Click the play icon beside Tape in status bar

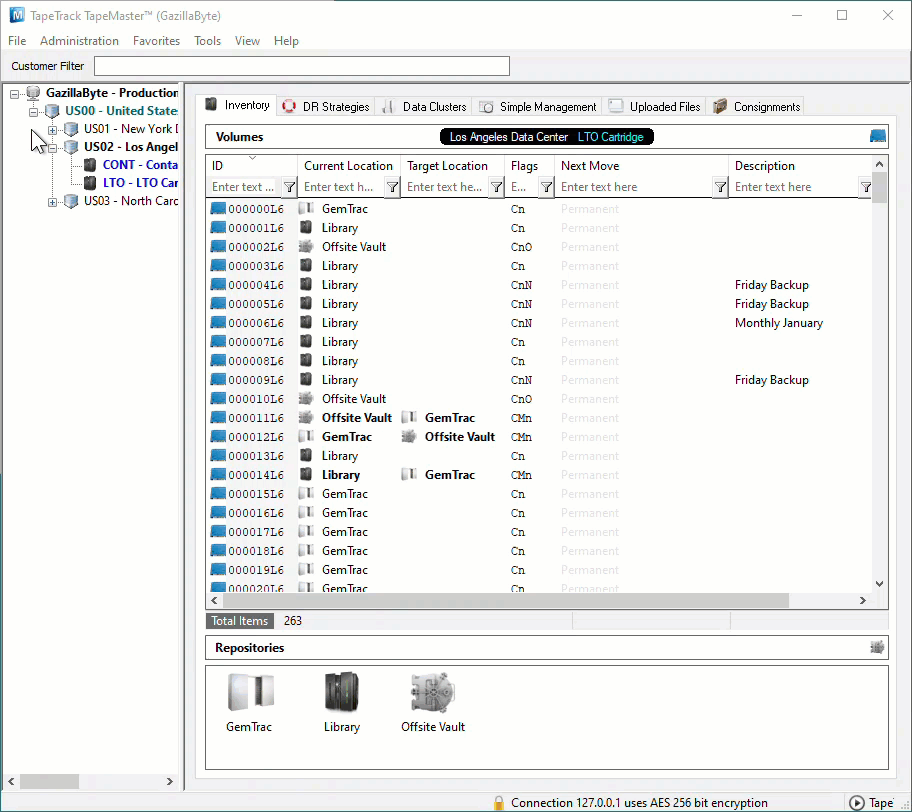(856, 803)
